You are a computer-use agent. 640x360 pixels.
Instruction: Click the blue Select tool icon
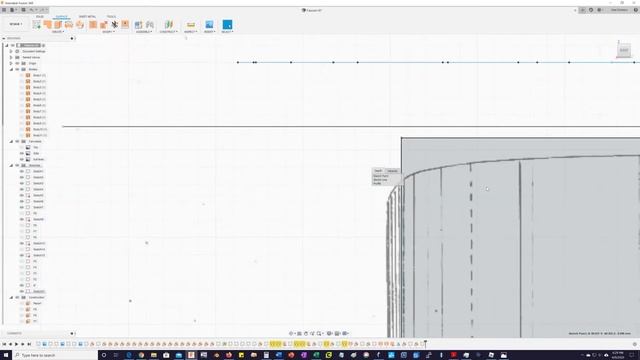[x=227, y=24]
